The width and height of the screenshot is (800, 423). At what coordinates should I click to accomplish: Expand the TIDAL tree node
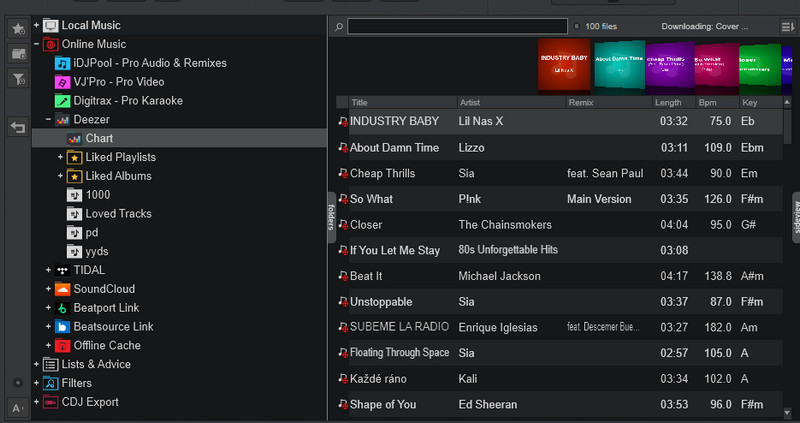coord(48,270)
